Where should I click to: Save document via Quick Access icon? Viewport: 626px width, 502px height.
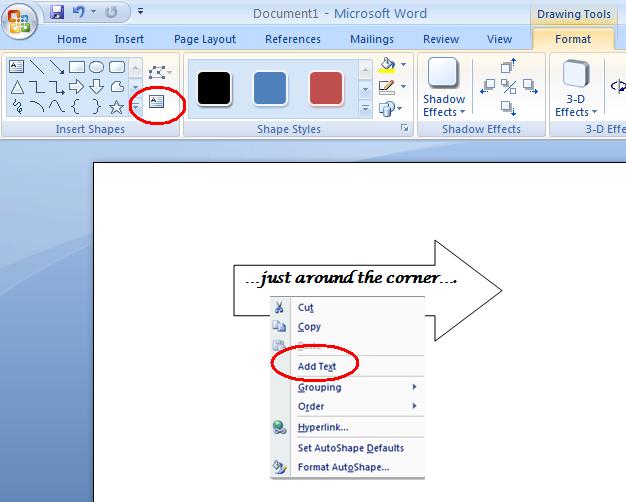(x=57, y=12)
